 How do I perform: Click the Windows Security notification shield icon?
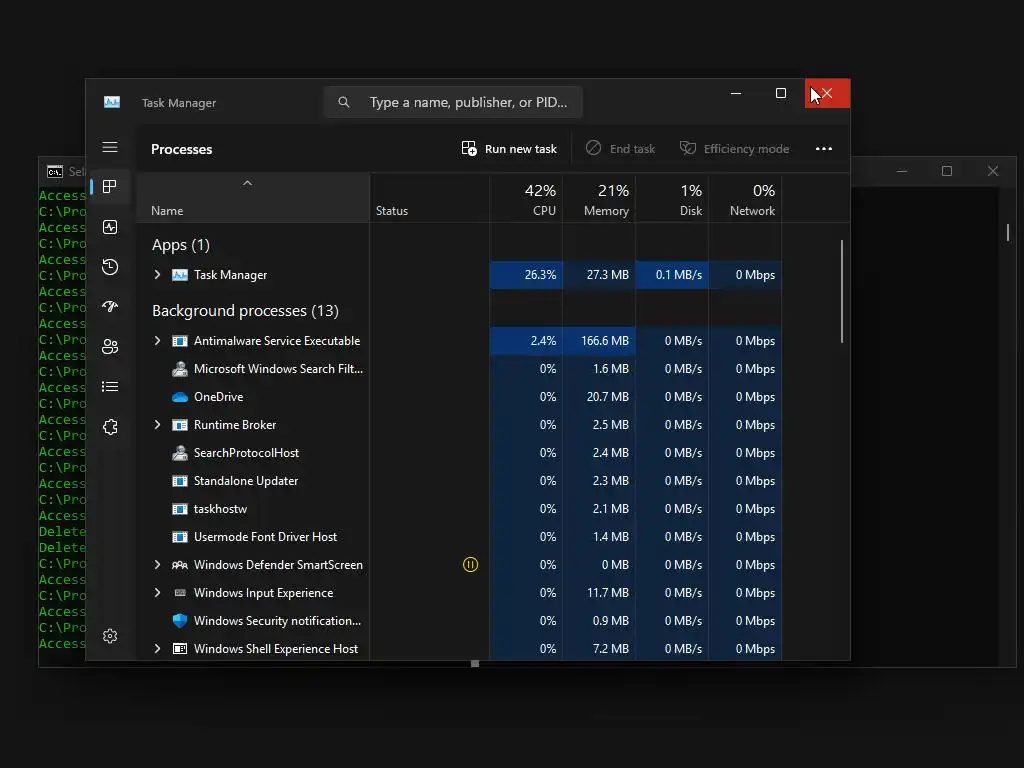tap(180, 620)
